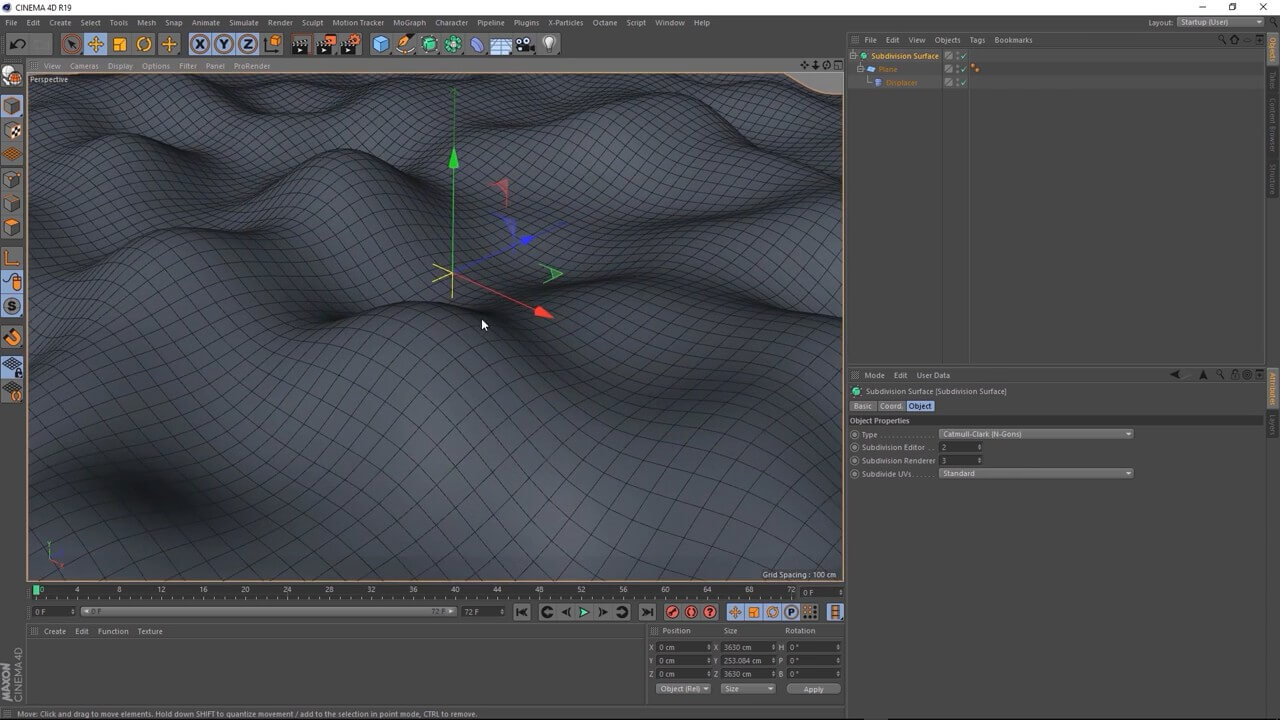This screenshot has height=720, width=1280.
Task: Toggle the X-axis lock button
Action: [200, 44]
